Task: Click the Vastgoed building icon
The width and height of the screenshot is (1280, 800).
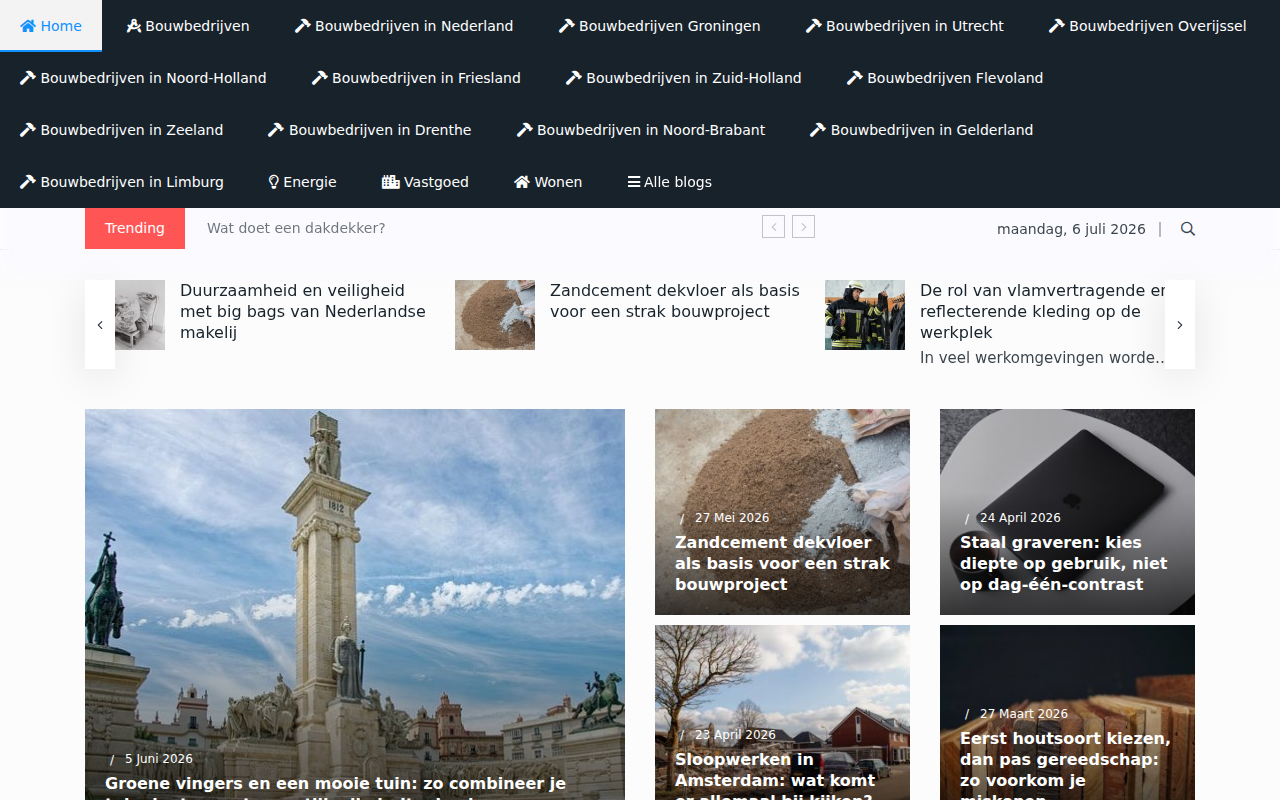Action: (x=391, y=182)
